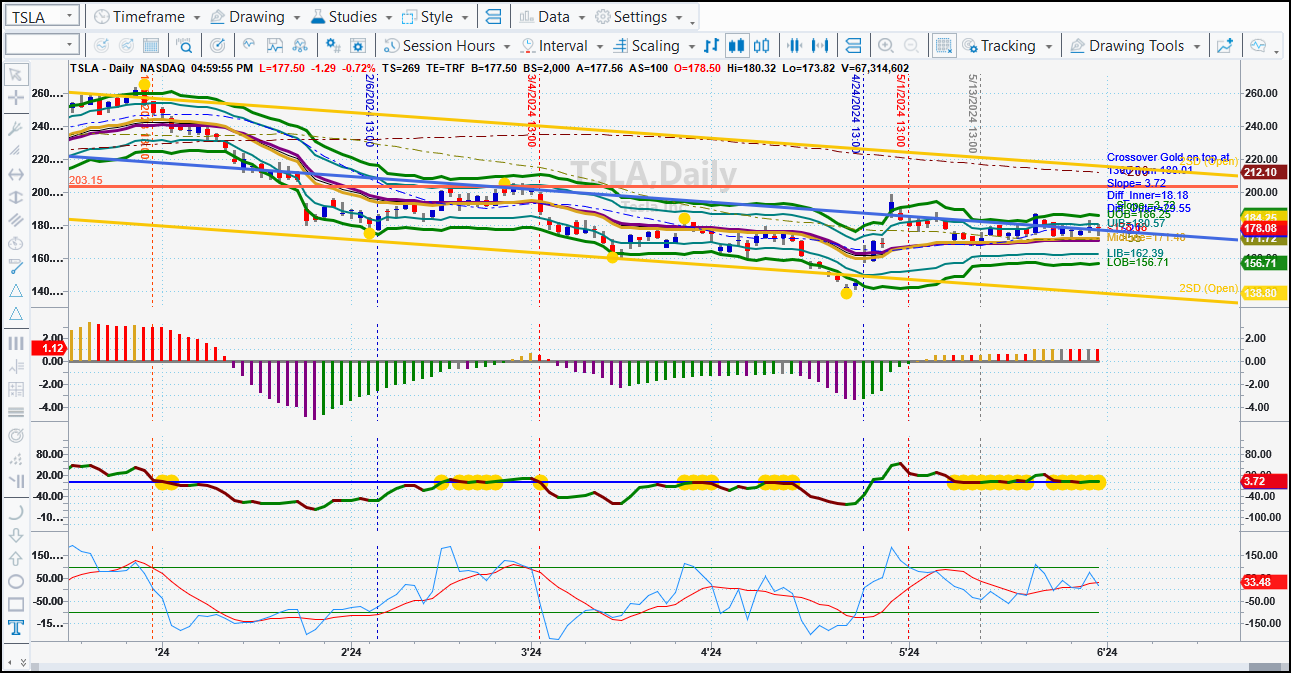
Task: Select the arc drawing tool
Action: (x=15, y=511)
